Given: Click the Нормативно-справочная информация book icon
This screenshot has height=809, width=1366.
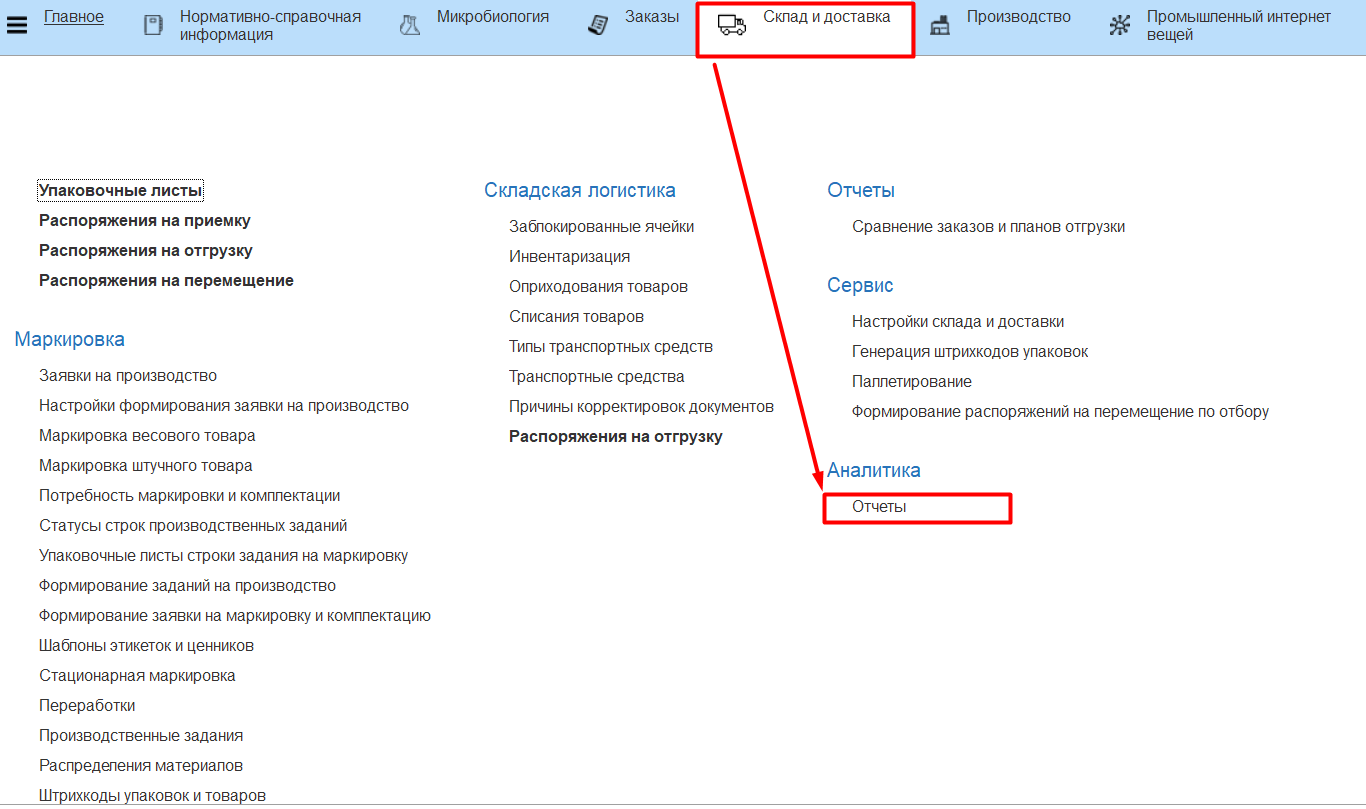Looking at the screenshot, I should 153,26.
